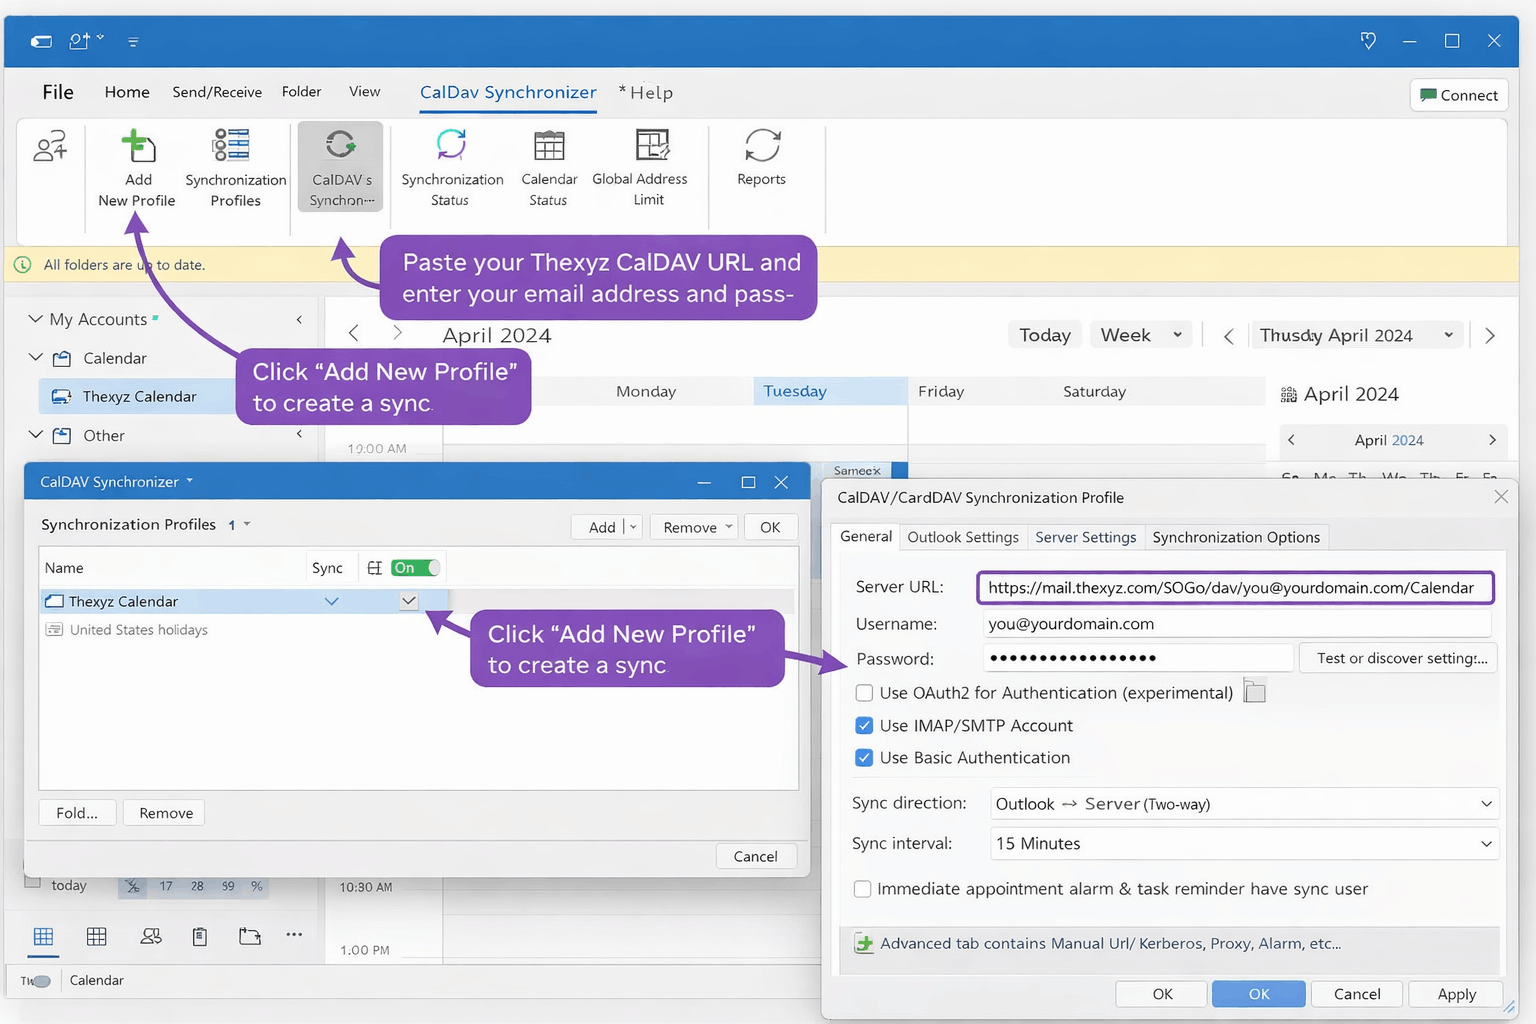
Task: Open the Send/Receive ribbon tab
Action: point(217,92)
